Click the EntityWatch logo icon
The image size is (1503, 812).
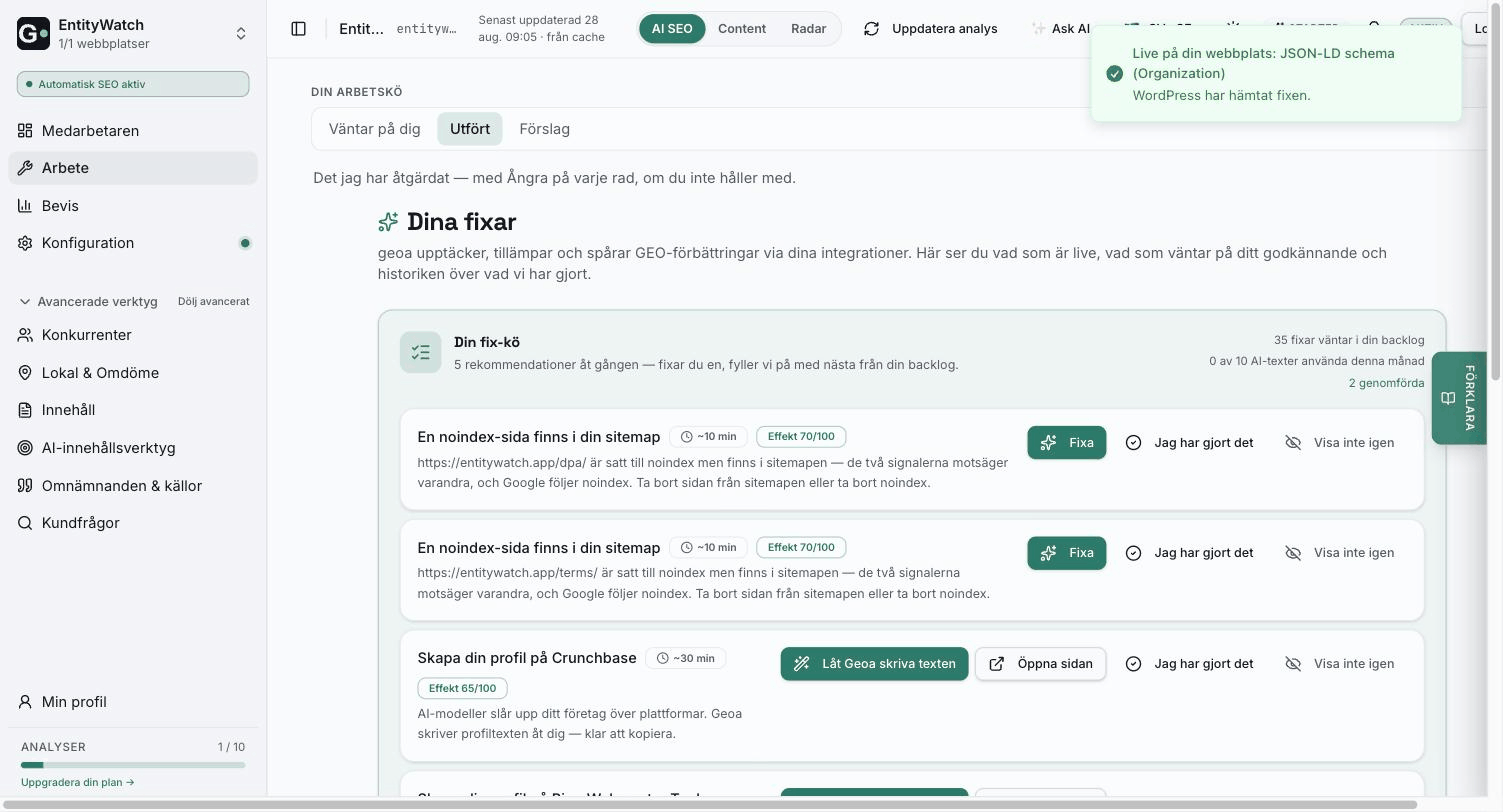click(x=33, y=33)
